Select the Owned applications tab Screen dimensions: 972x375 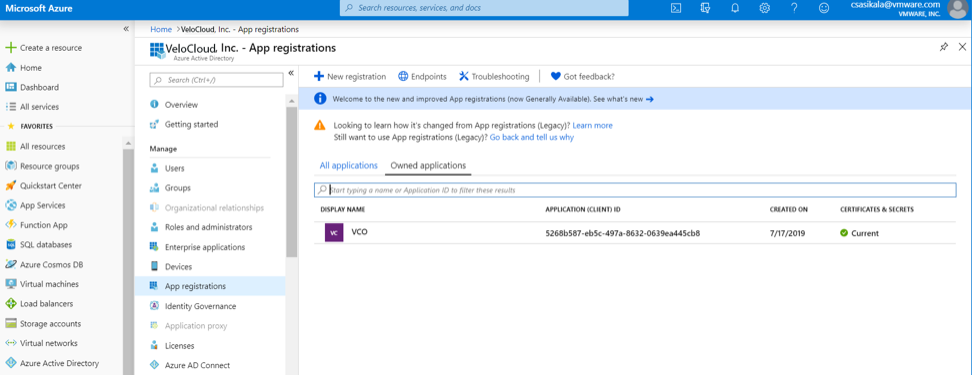point(428,165)
